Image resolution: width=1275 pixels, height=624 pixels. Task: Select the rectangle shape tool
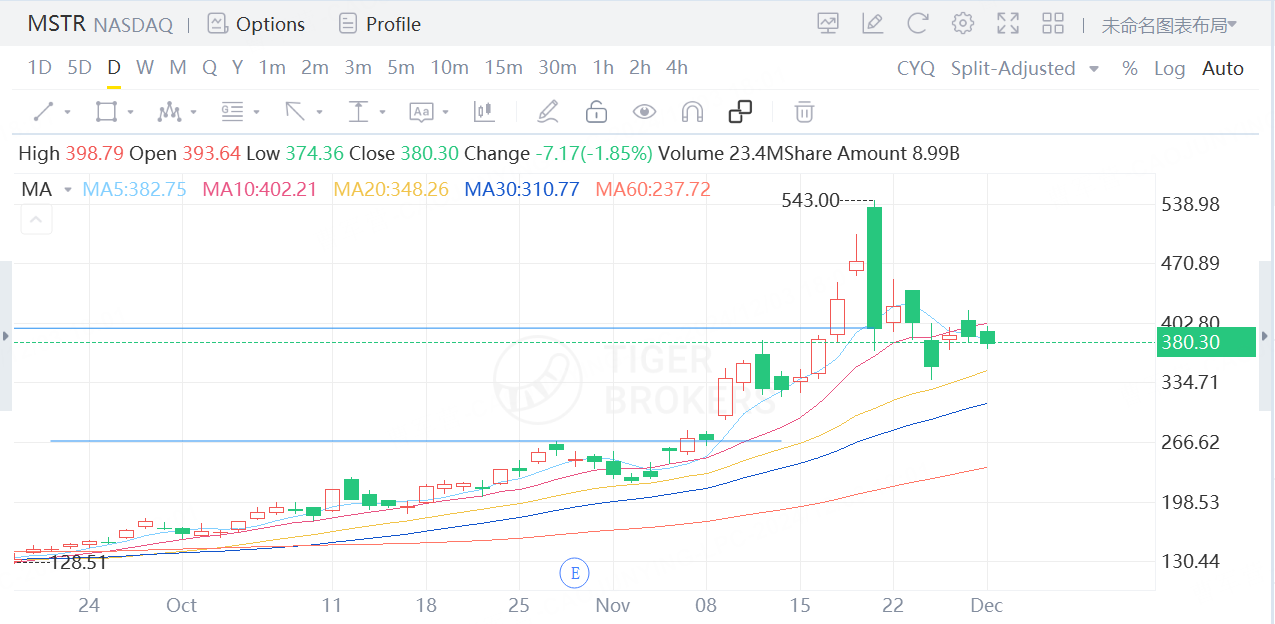point(106,112)
